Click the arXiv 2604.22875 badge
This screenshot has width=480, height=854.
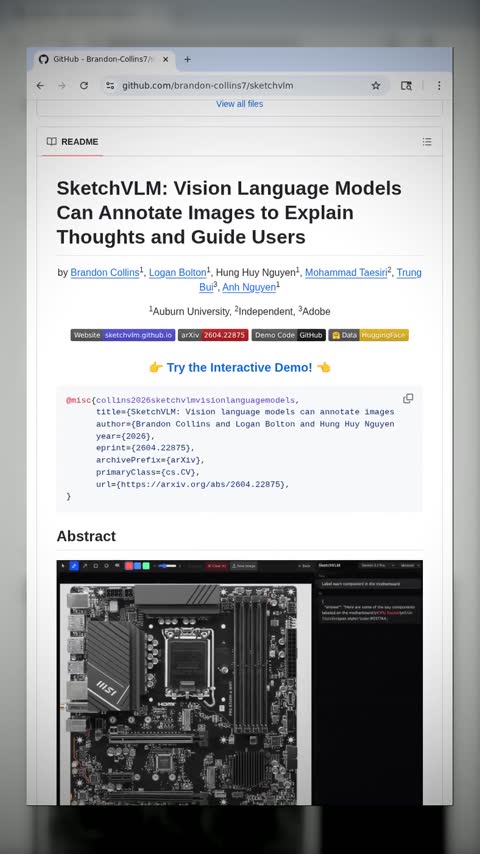213,335
